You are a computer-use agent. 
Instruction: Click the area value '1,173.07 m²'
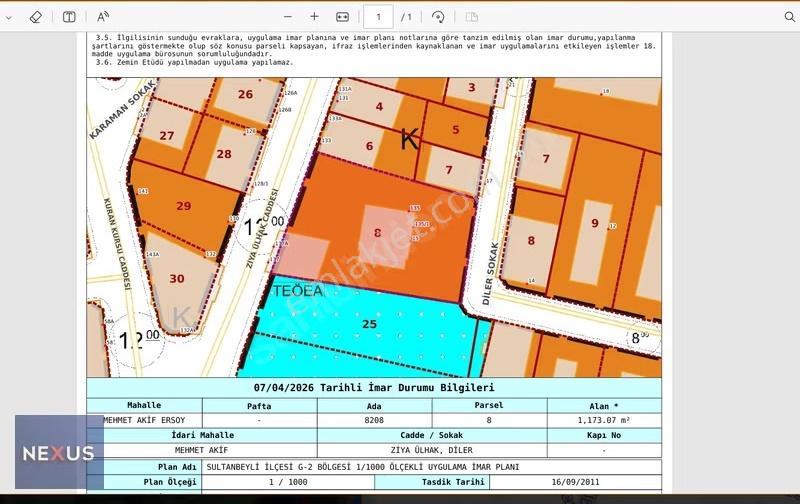coord(604,420)
